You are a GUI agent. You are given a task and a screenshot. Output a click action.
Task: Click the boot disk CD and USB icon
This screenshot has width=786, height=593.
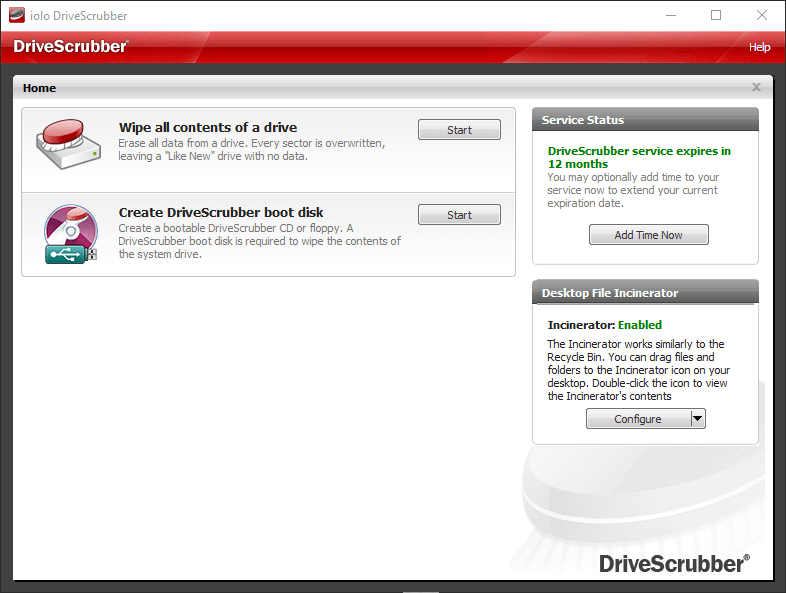(71, 234)
